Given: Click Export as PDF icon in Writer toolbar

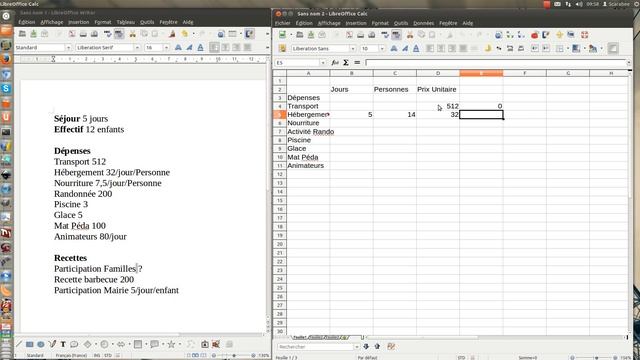Looking at the screenshot, I should (x=72, y=34).
